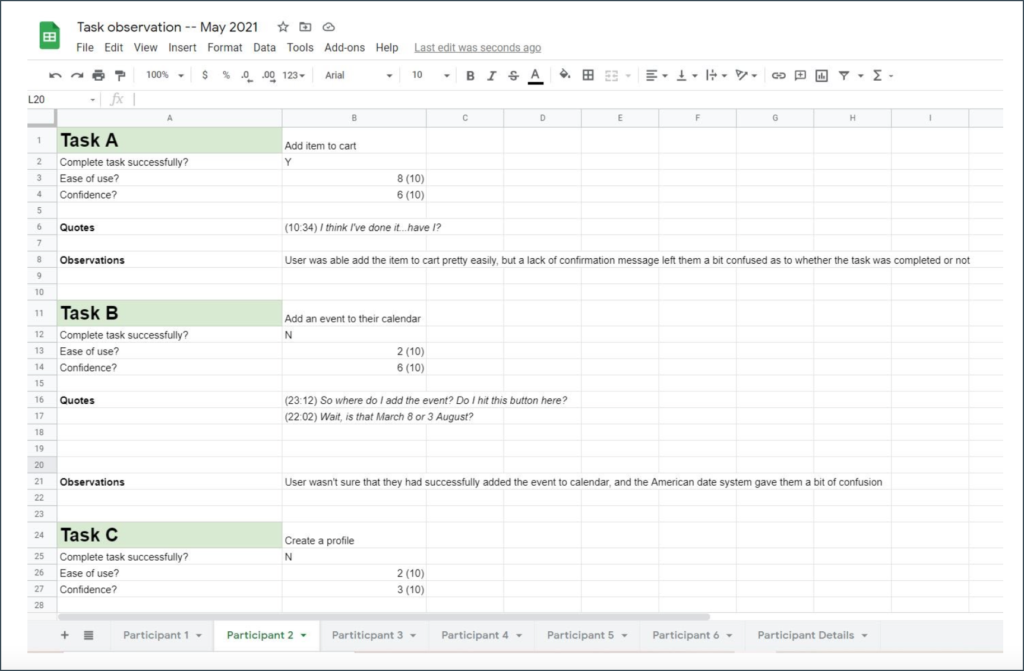Insert a comment from the toolbar
The width and height of the screenshot is (1024, 671).
click(801, 75)
